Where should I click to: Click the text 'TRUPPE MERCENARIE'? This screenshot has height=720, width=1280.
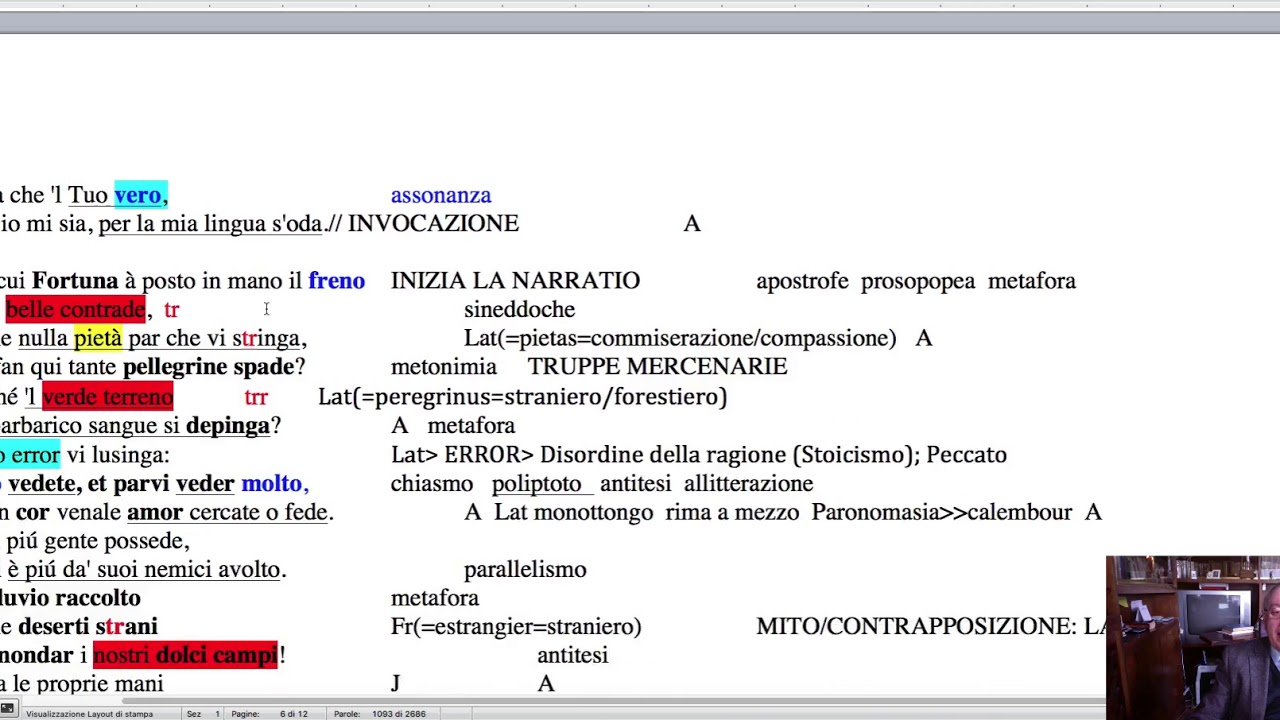click(657, 367)
